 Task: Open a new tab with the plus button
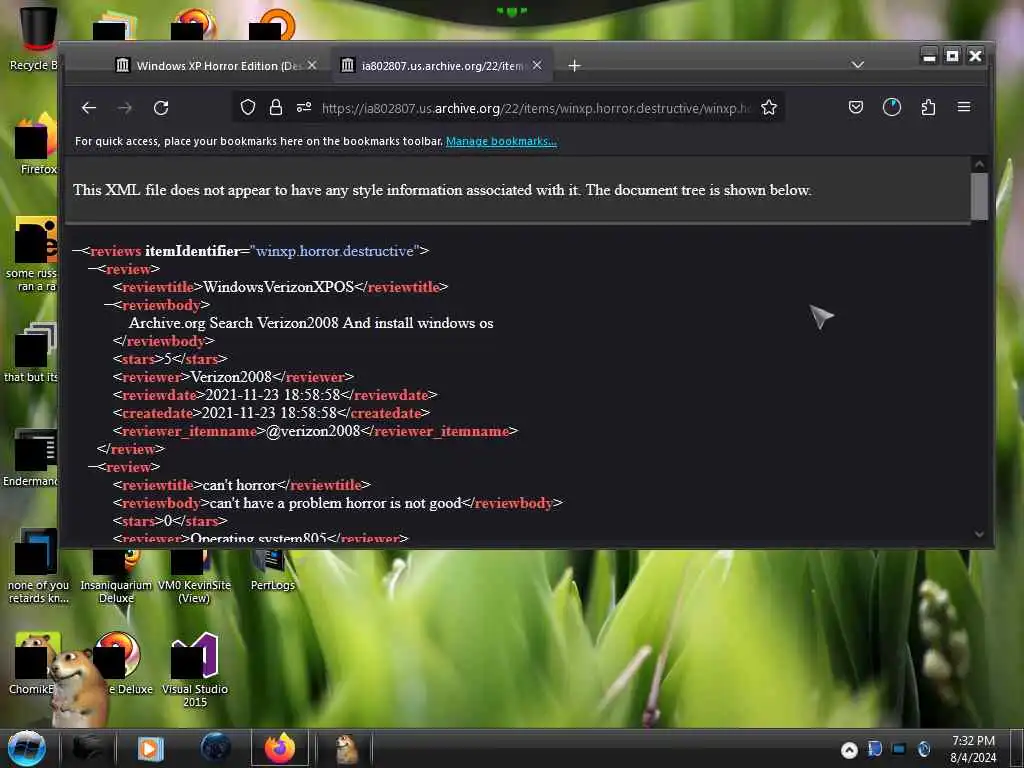[x=574, y=66]
